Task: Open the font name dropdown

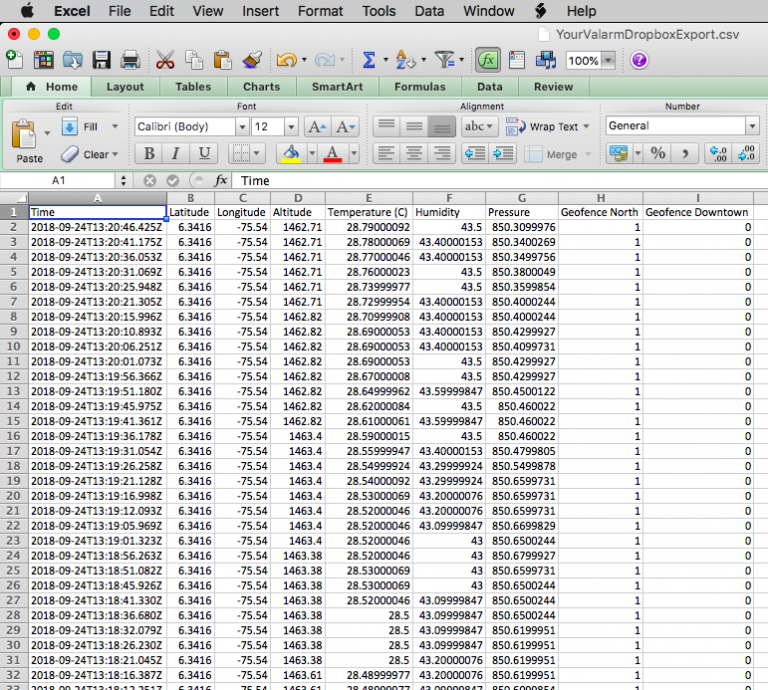Action: pos(241,127)
